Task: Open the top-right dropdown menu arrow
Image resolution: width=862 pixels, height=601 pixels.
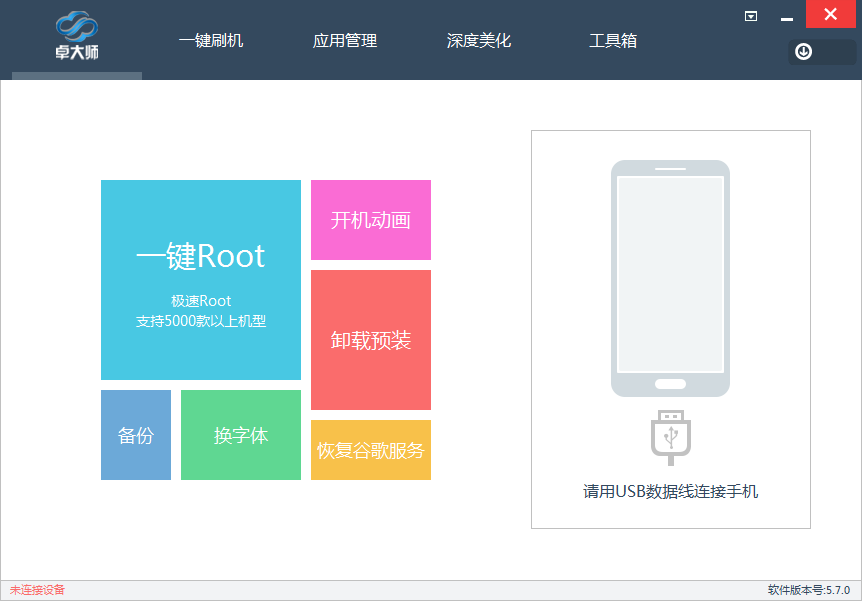Action: click(750, 15)
